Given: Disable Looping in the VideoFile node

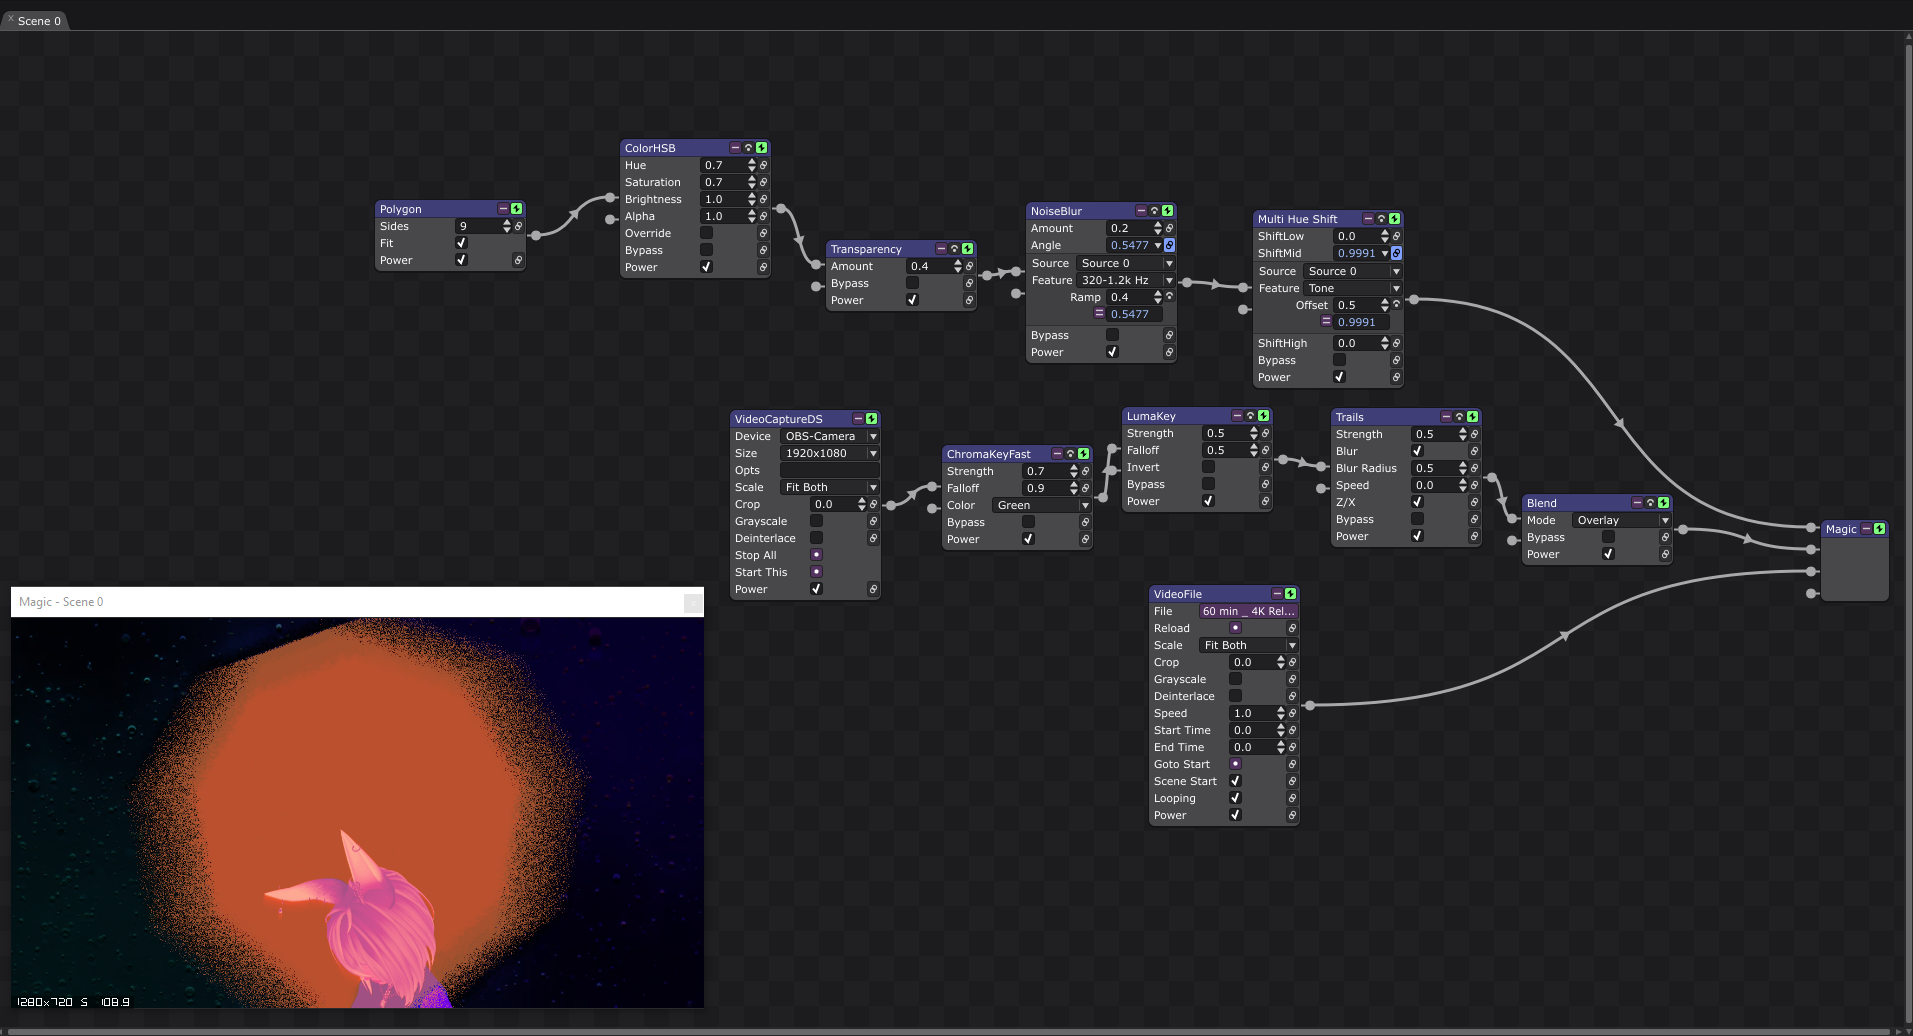Looking at the screenshot, I should pyautogui.click(x=1235, y=798).
